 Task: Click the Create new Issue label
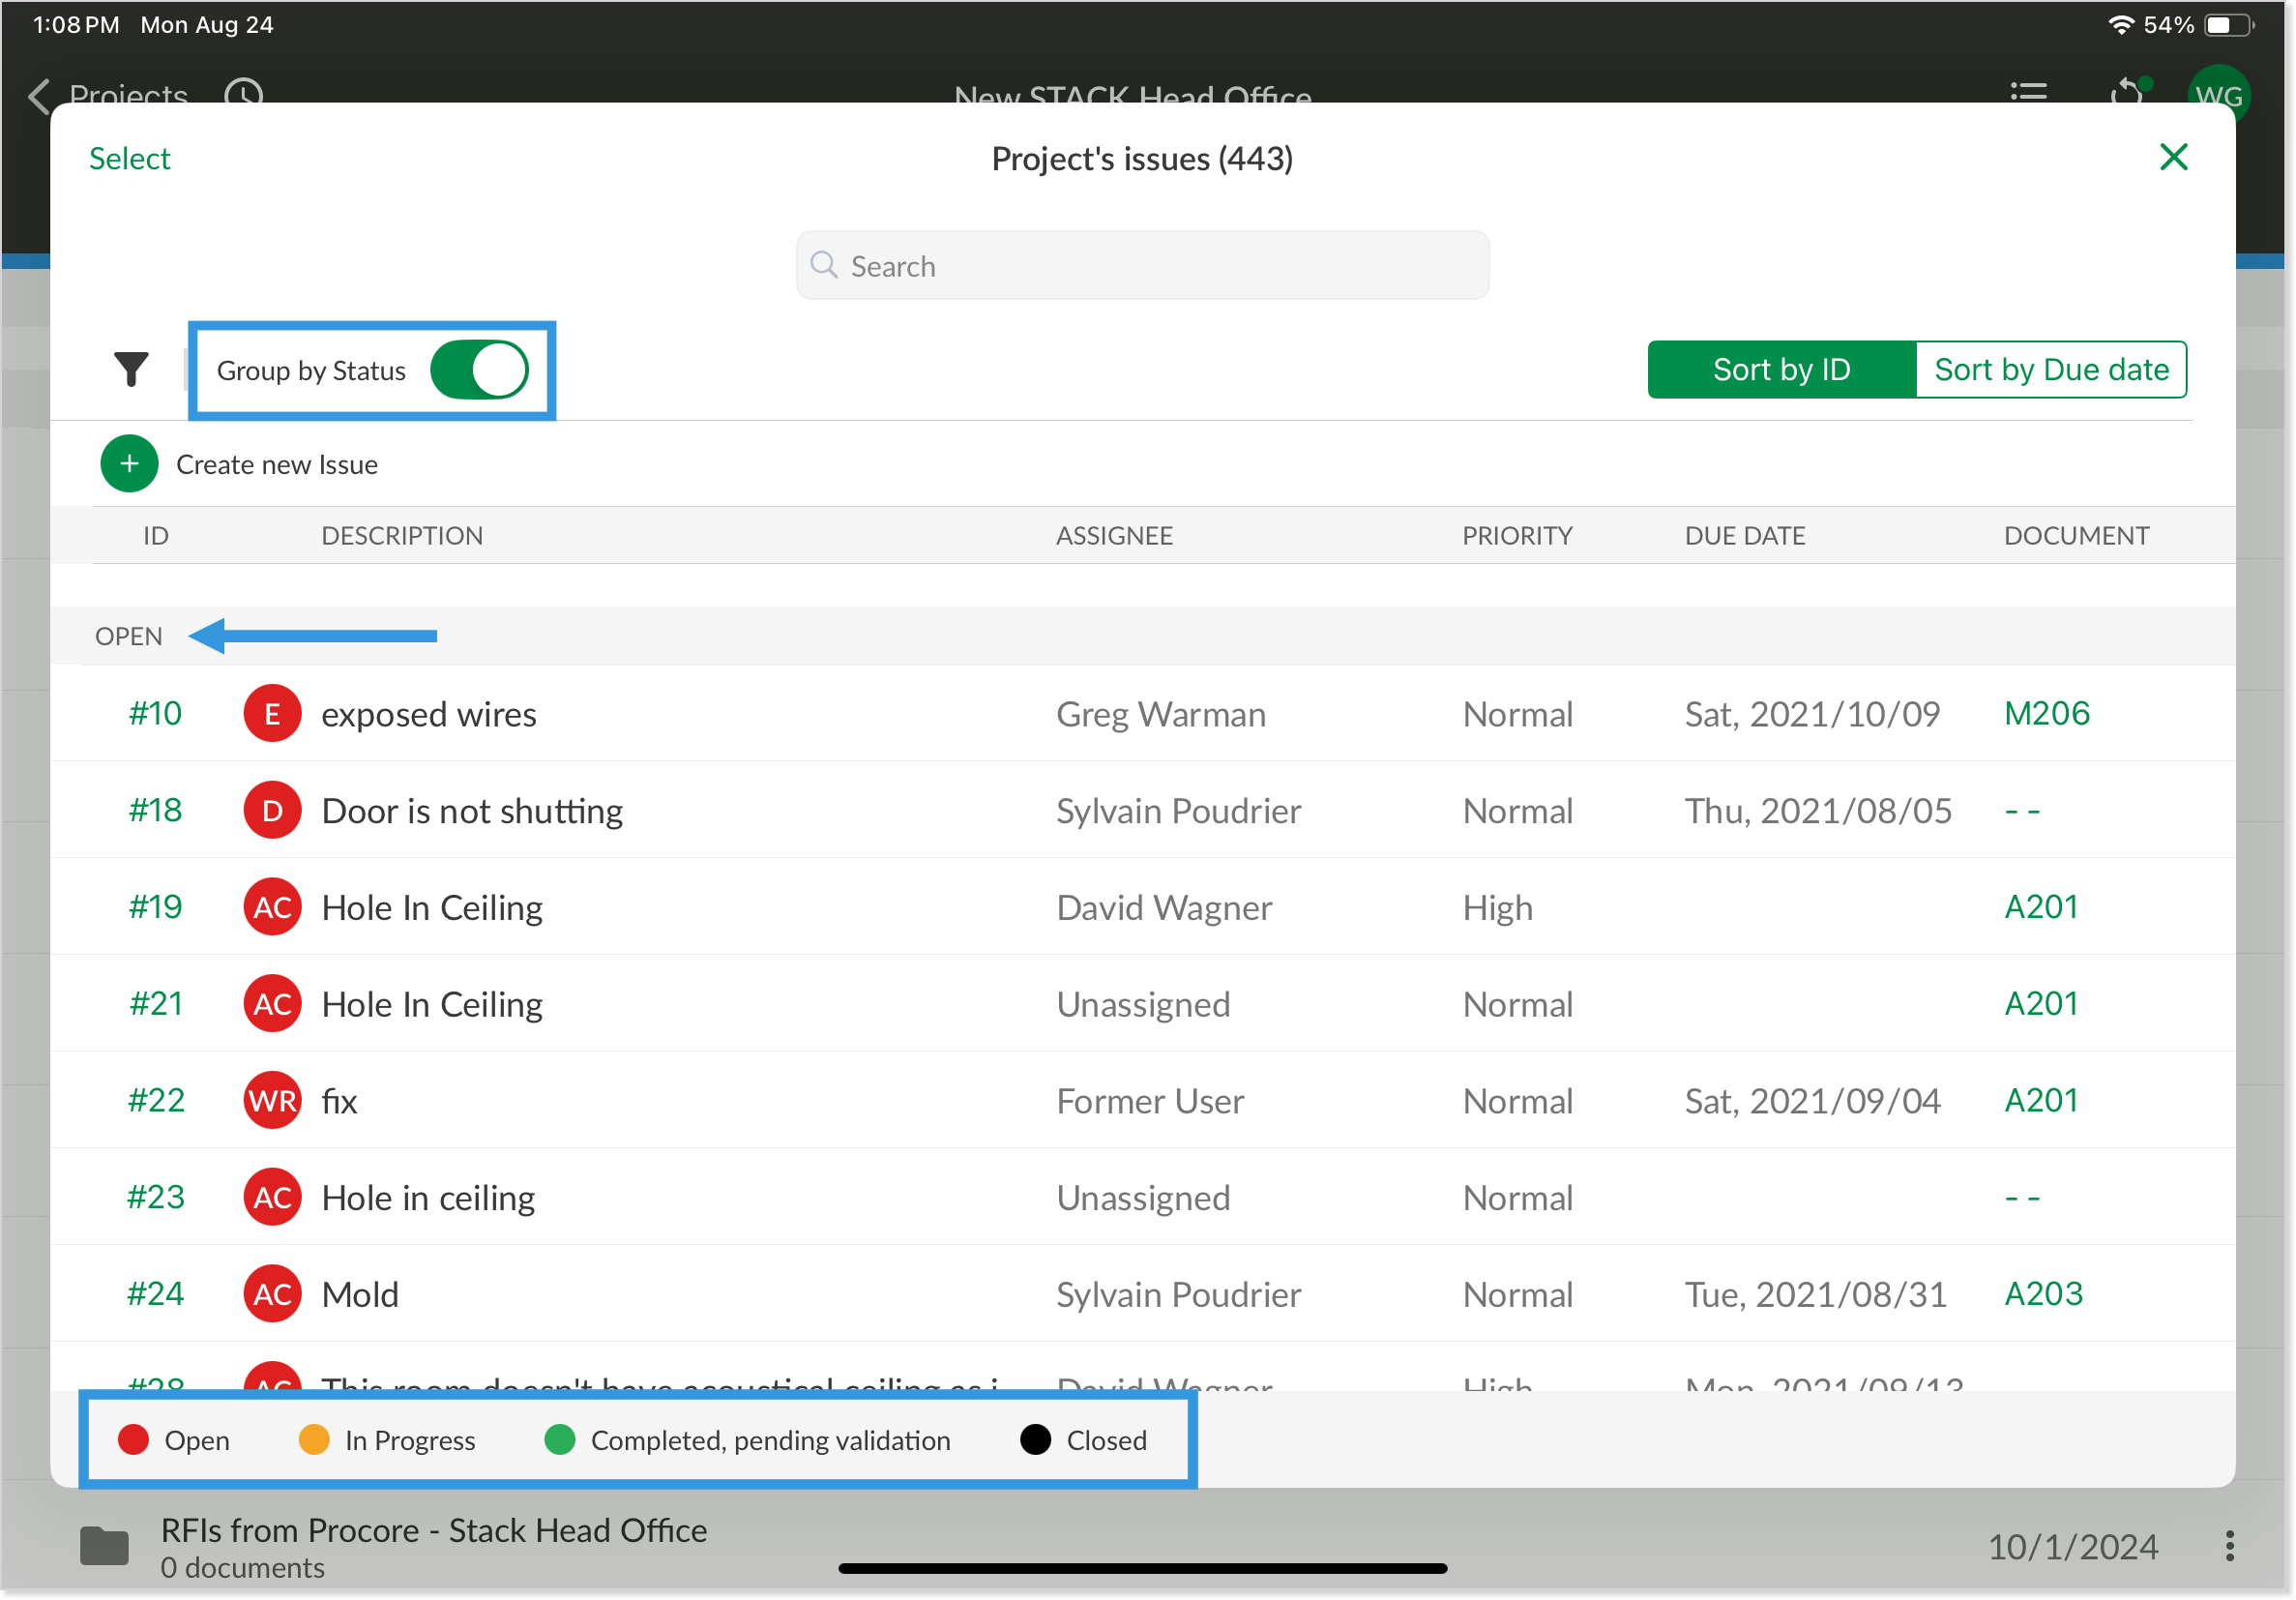click(x=277, y=465)
